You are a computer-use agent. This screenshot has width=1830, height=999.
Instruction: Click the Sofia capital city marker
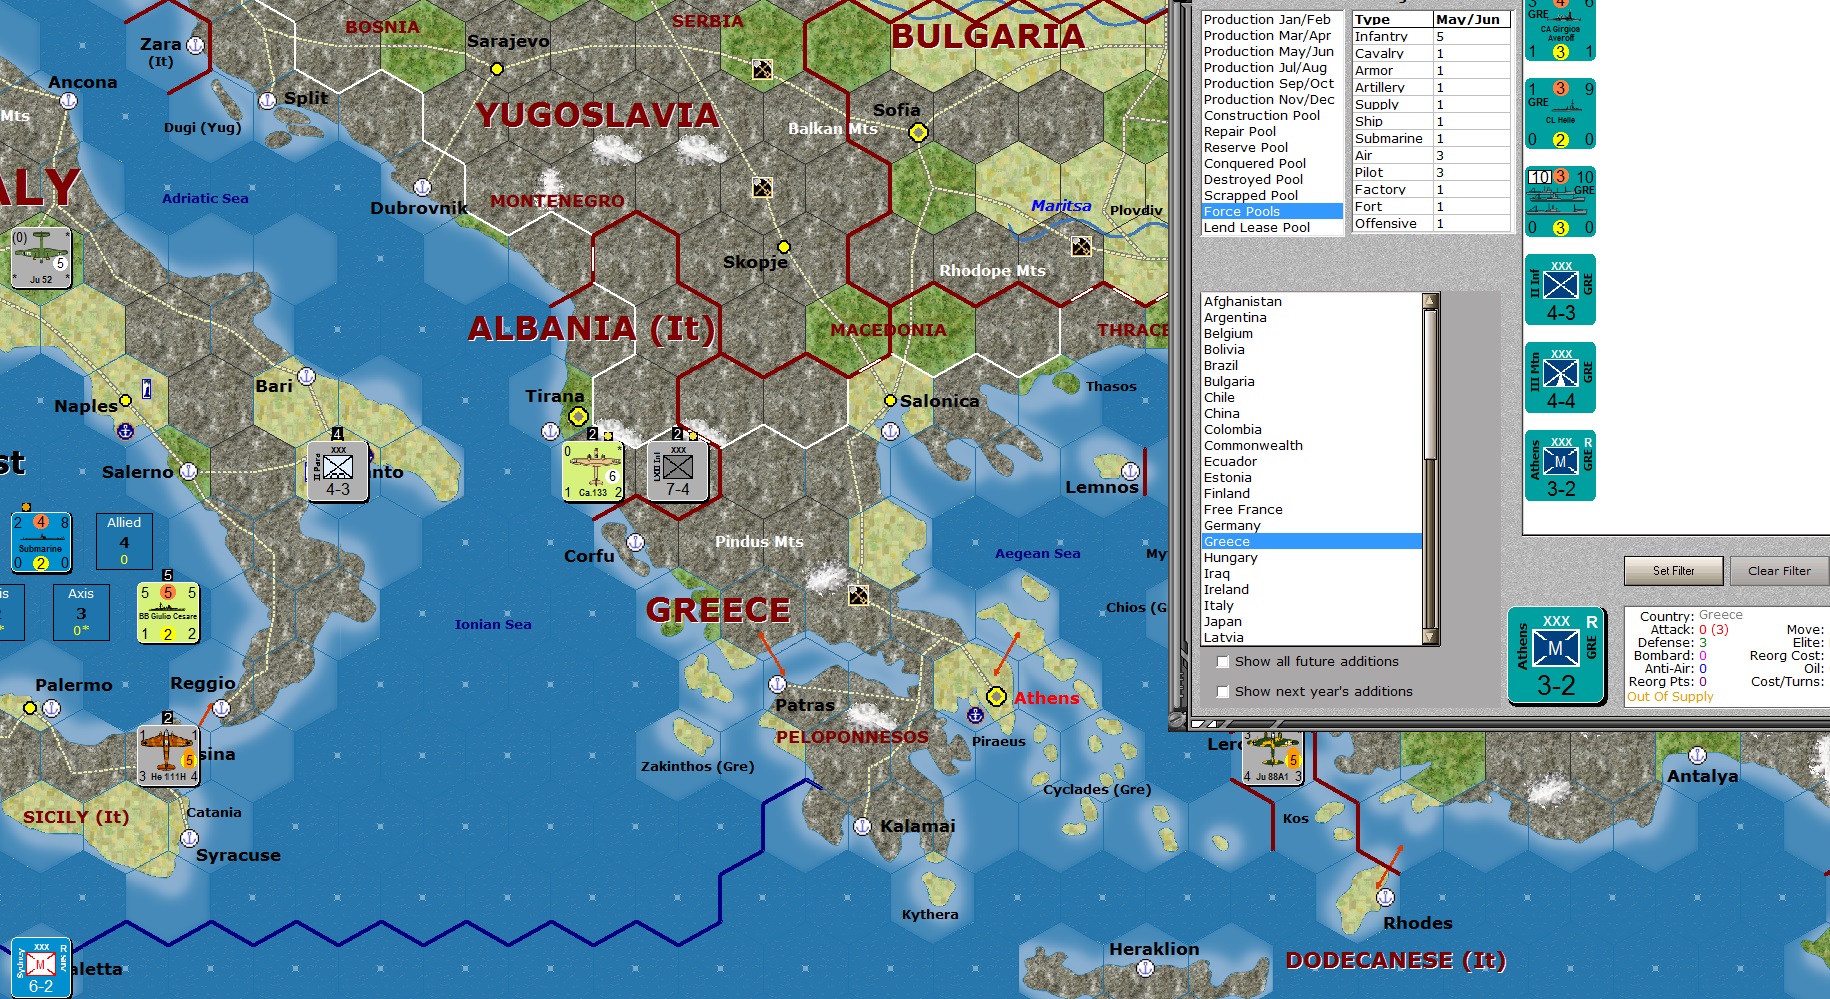pos(918,132)
